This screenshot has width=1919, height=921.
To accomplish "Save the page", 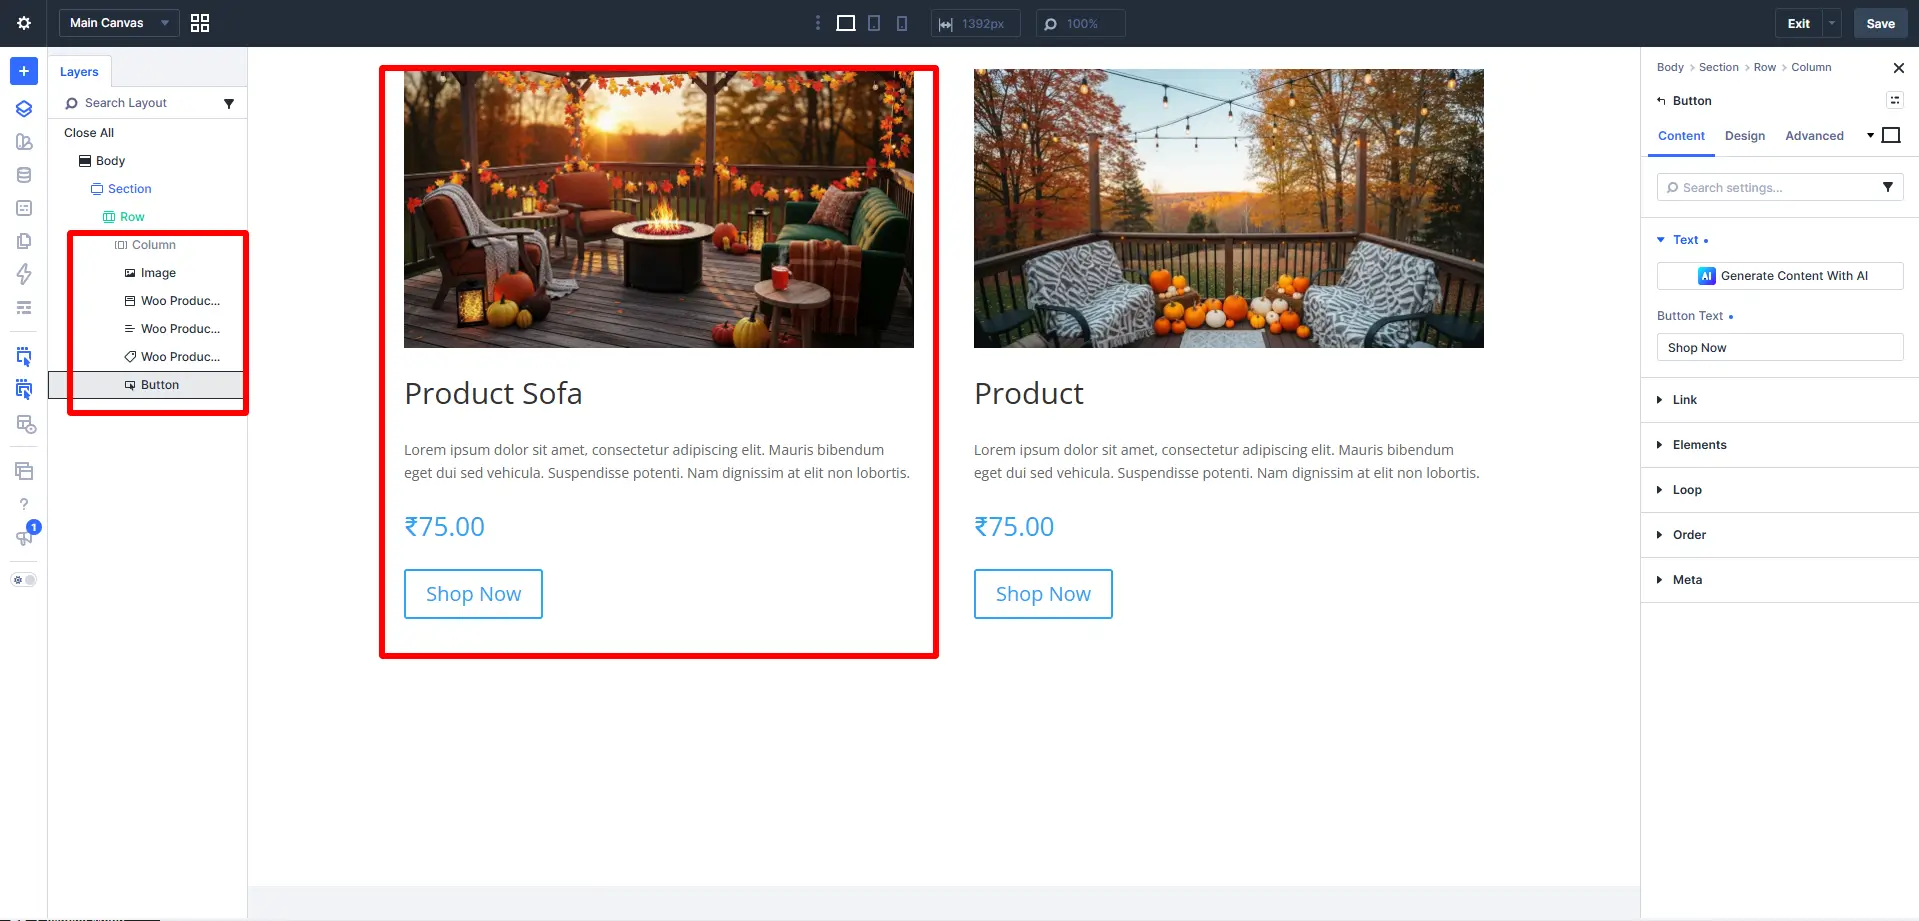I will [1880, 23].
